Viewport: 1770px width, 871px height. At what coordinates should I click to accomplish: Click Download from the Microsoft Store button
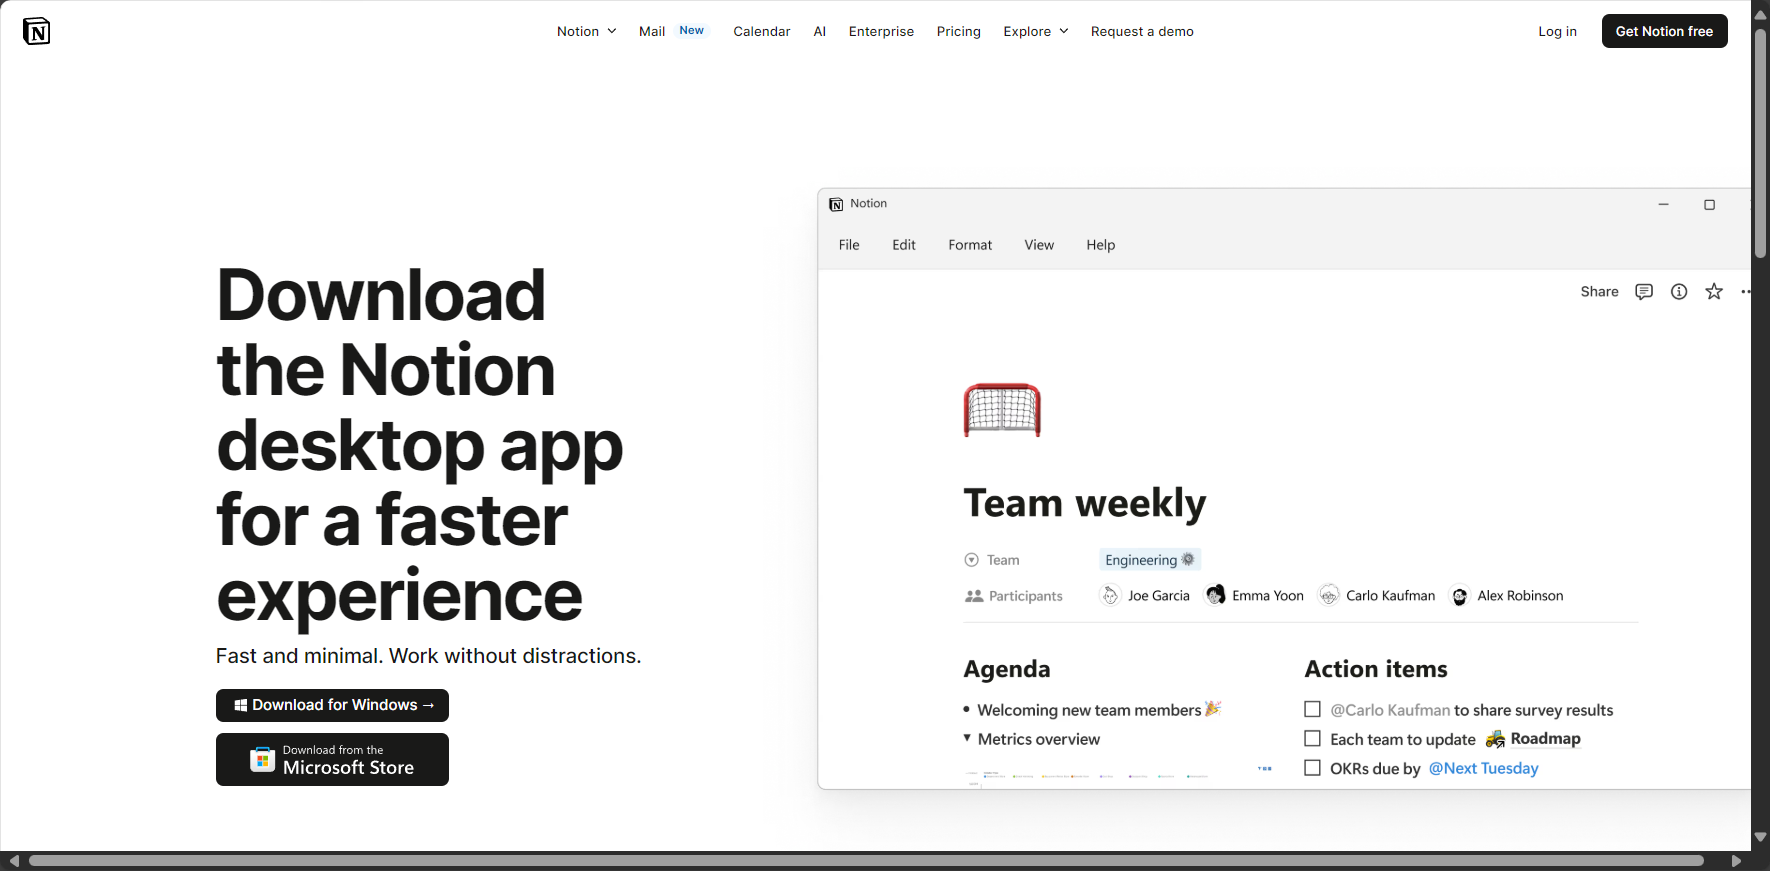[332, 760]
